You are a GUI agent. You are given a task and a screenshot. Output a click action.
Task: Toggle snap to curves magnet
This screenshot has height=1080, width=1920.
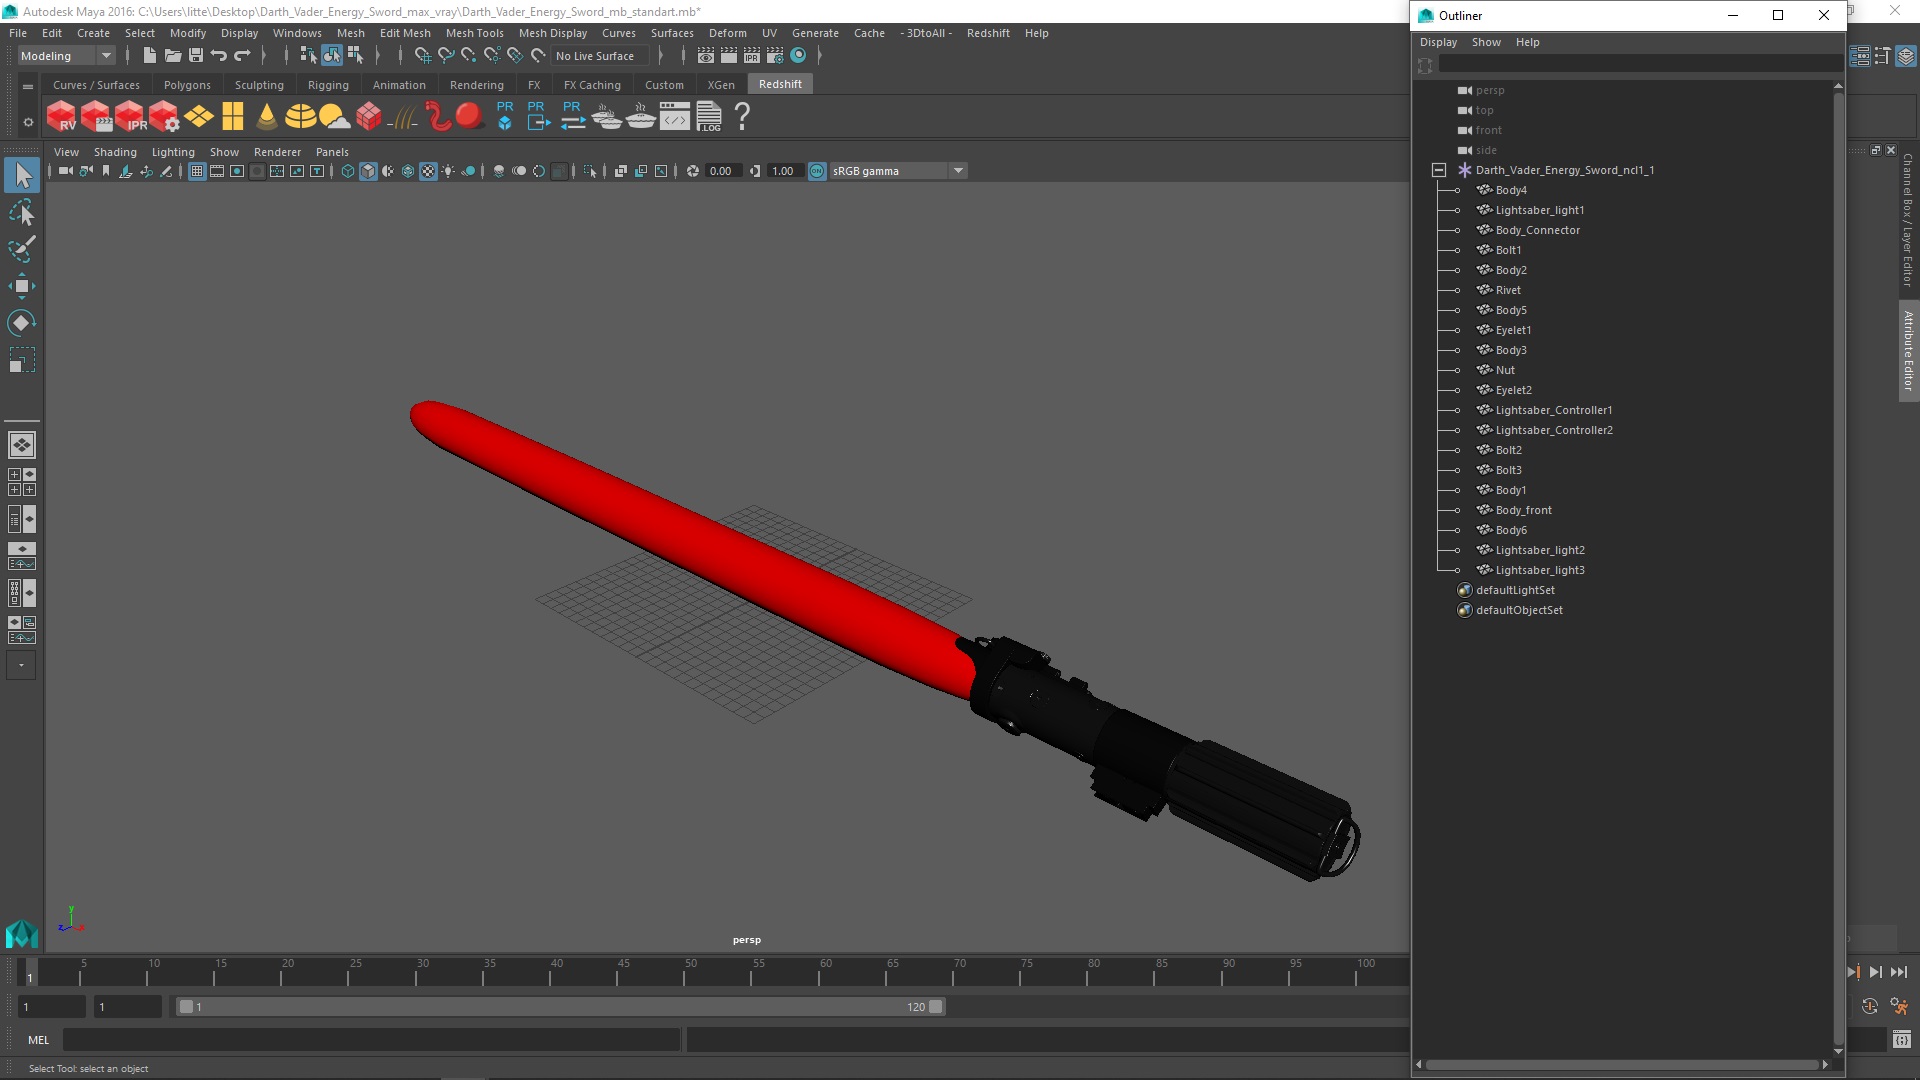click(445, 56)
